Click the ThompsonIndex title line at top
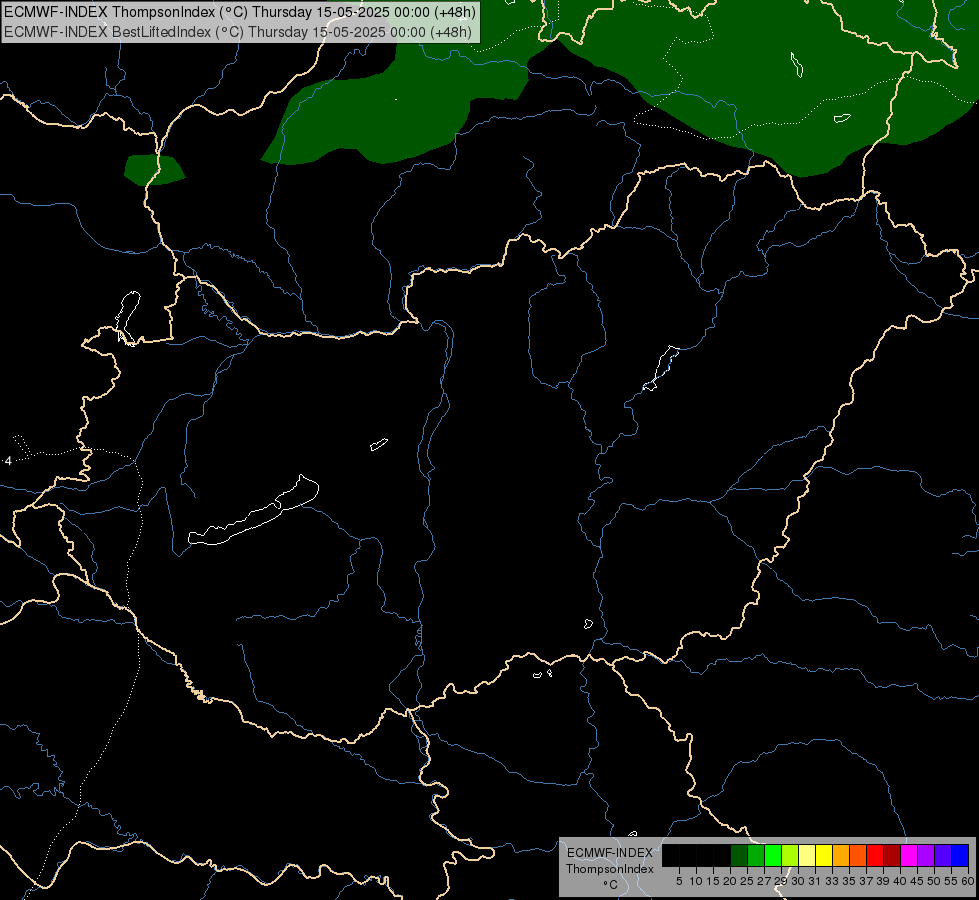979x900 pixels. [240, 12]
